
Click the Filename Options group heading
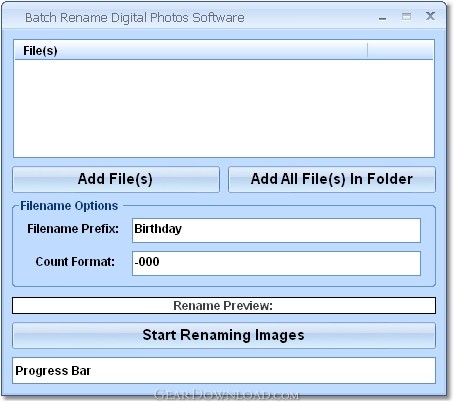(x=69, y=206)
